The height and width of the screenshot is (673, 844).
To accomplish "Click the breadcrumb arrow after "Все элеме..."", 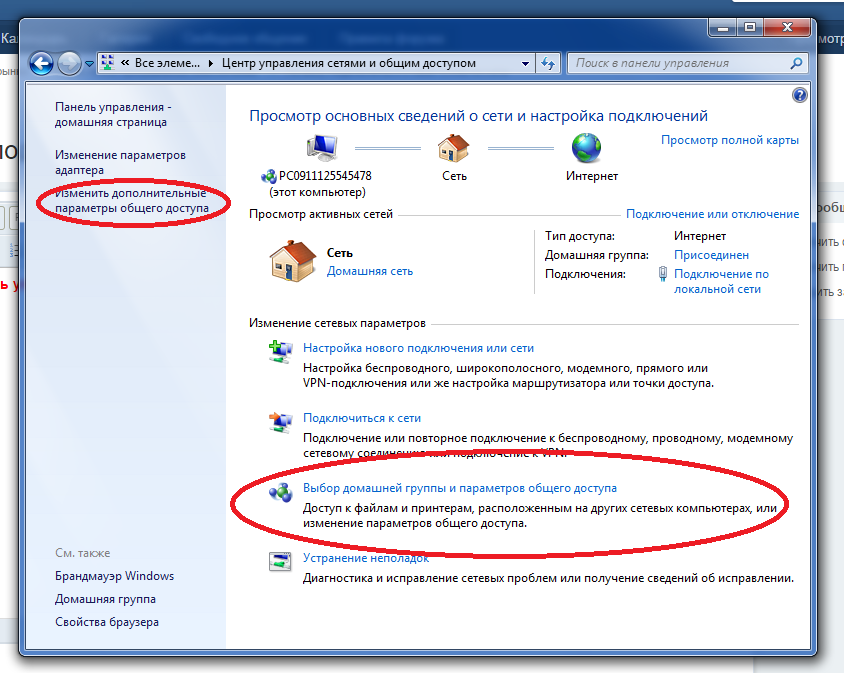I will coord(210,64).
